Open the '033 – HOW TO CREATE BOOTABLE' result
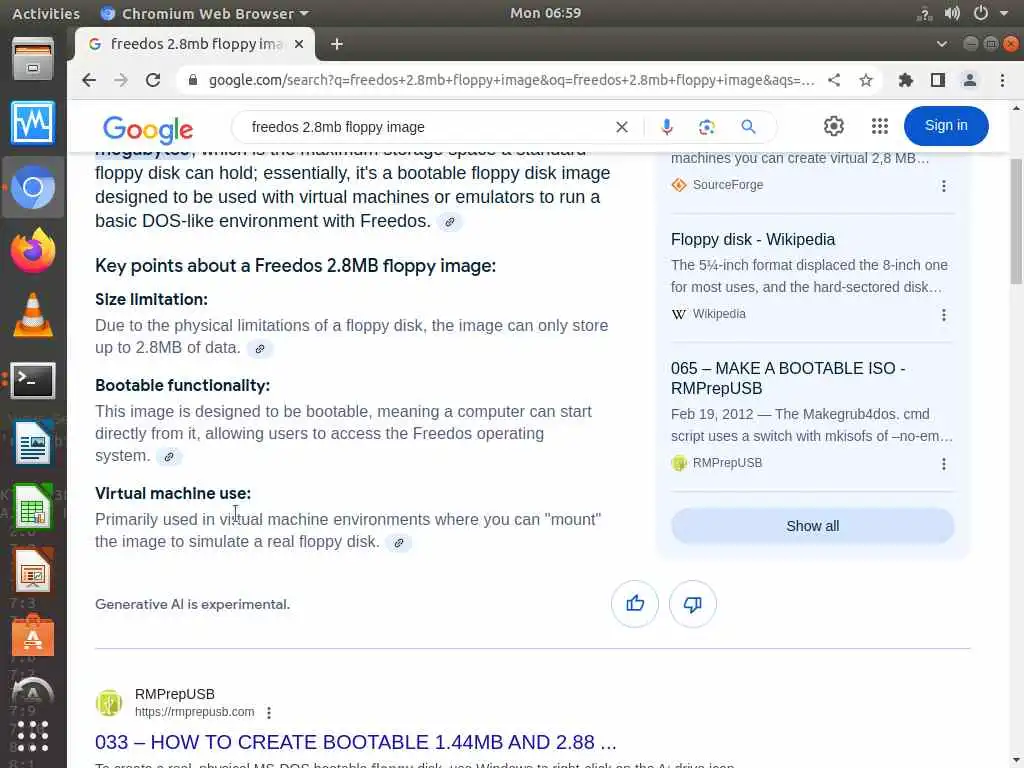The image size is (1024, 768). [x=356, y=742]
